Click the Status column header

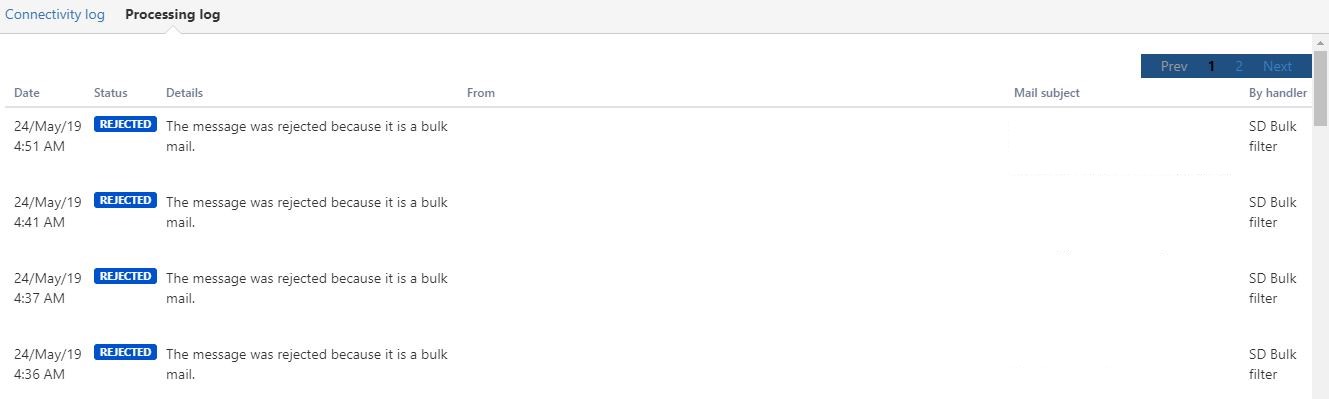tap(111, 93)
